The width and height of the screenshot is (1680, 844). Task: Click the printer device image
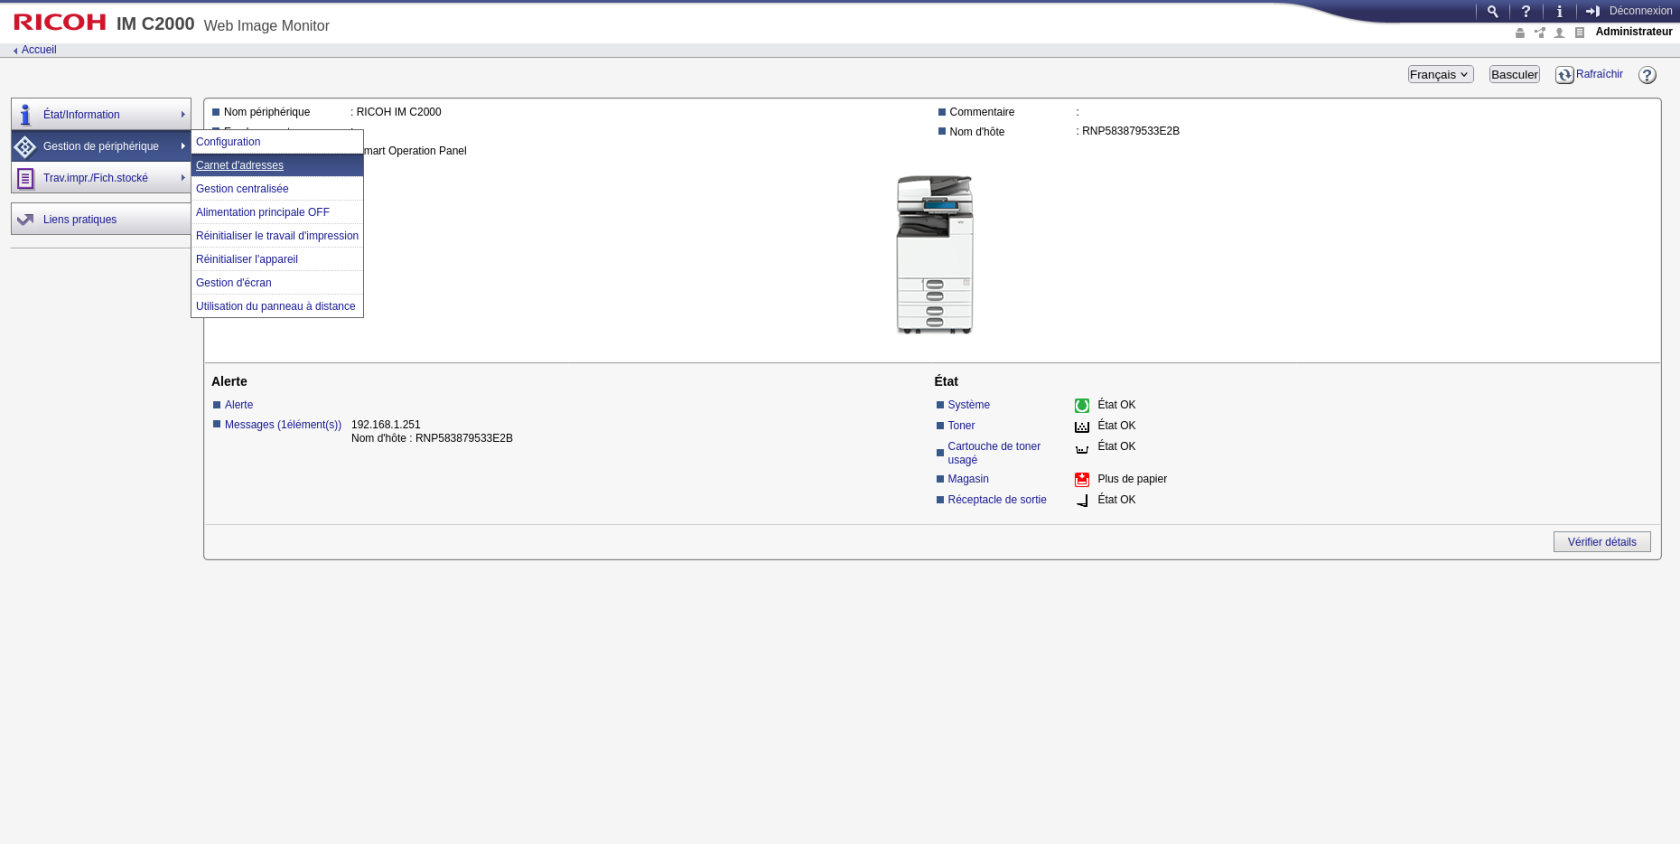click(x=934, y=255)
